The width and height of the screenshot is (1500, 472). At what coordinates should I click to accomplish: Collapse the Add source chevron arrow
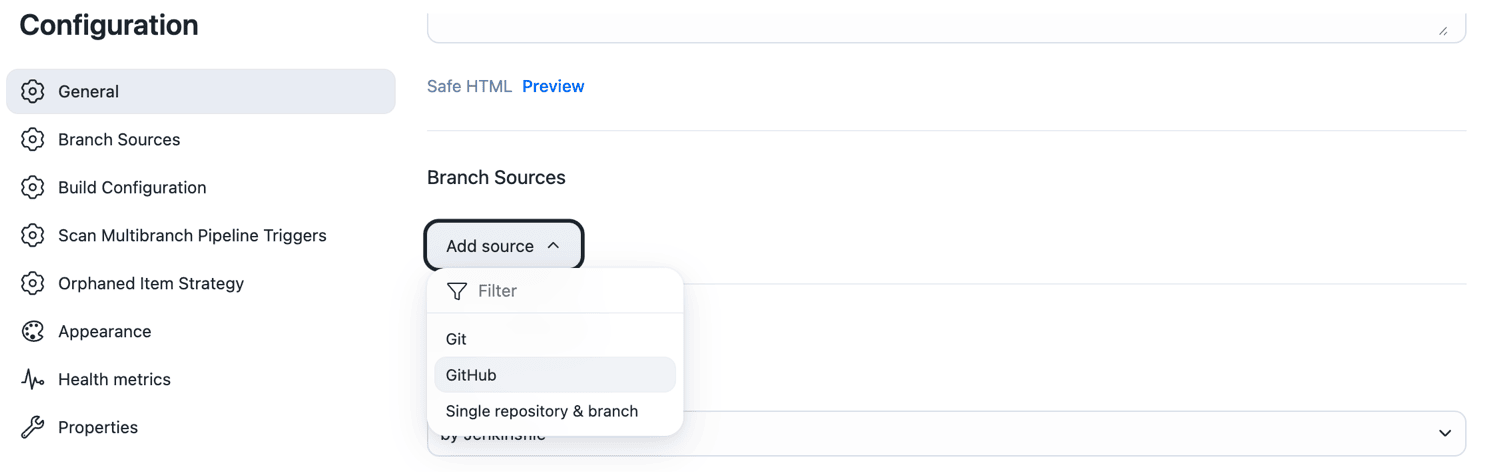click(553, 245)
